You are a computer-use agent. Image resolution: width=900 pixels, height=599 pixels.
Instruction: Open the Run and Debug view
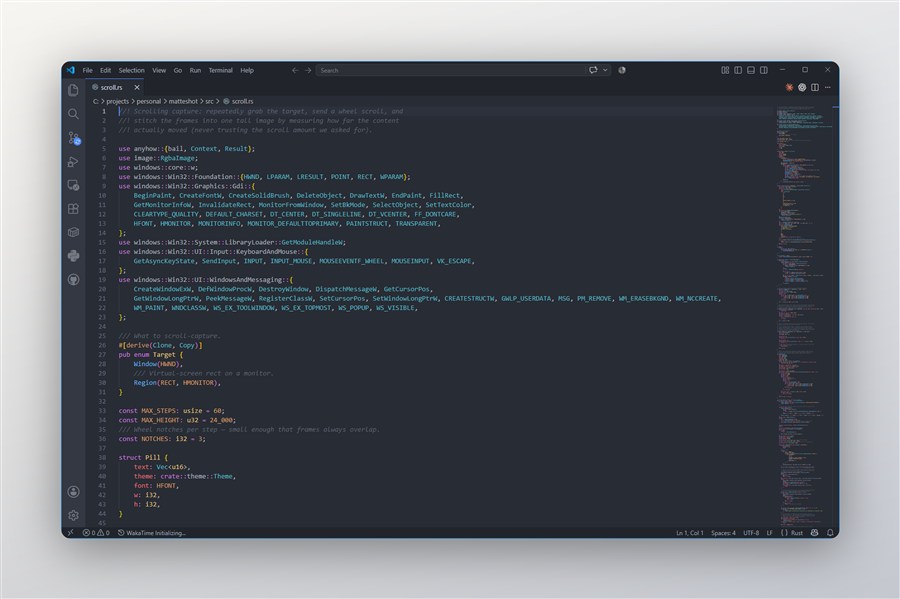coord(73,161)
